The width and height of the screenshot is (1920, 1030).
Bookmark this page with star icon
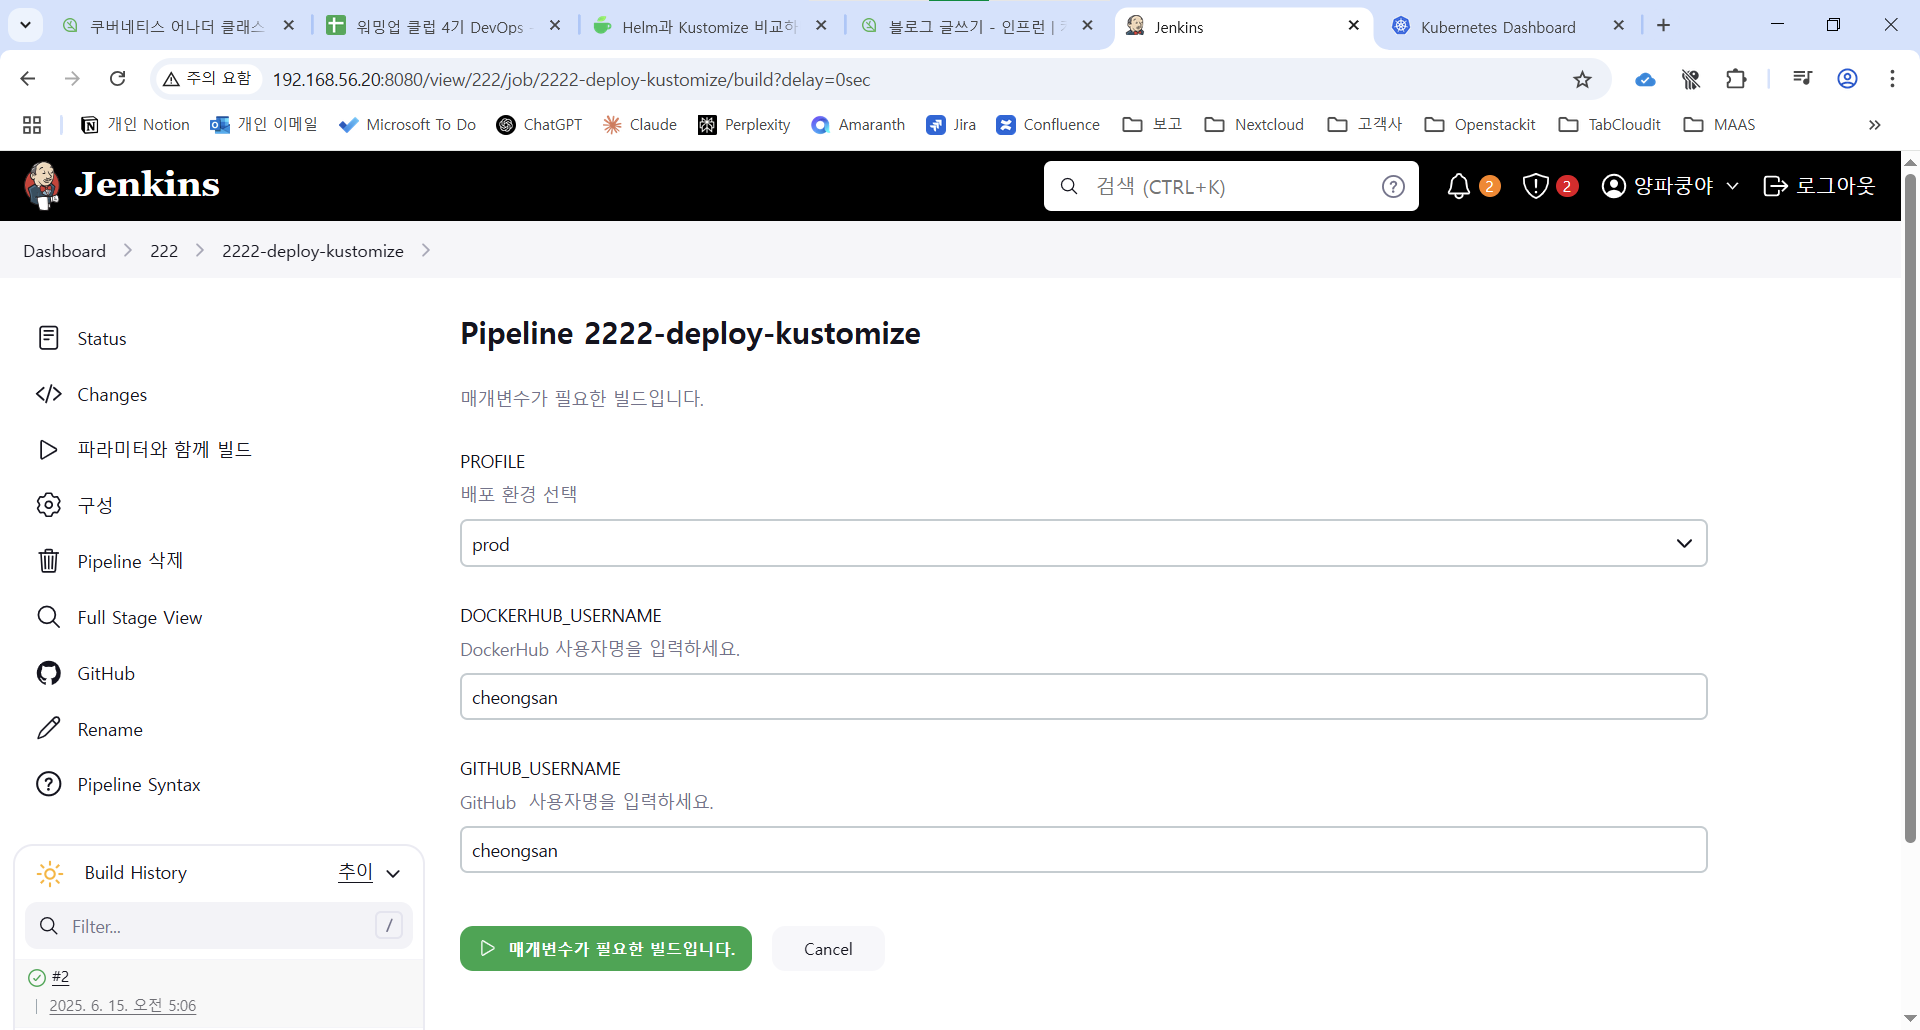click(x=1582, y=80)
